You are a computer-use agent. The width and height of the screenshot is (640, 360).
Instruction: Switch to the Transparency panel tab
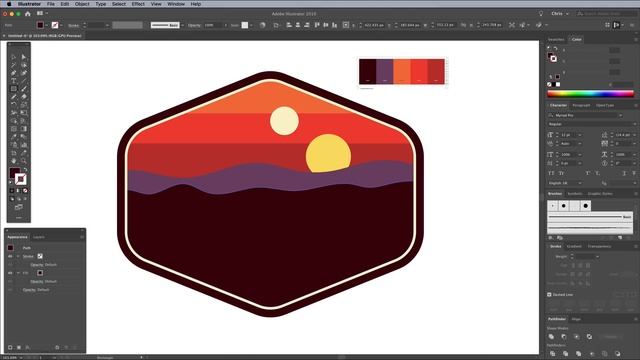click(599, 246)
